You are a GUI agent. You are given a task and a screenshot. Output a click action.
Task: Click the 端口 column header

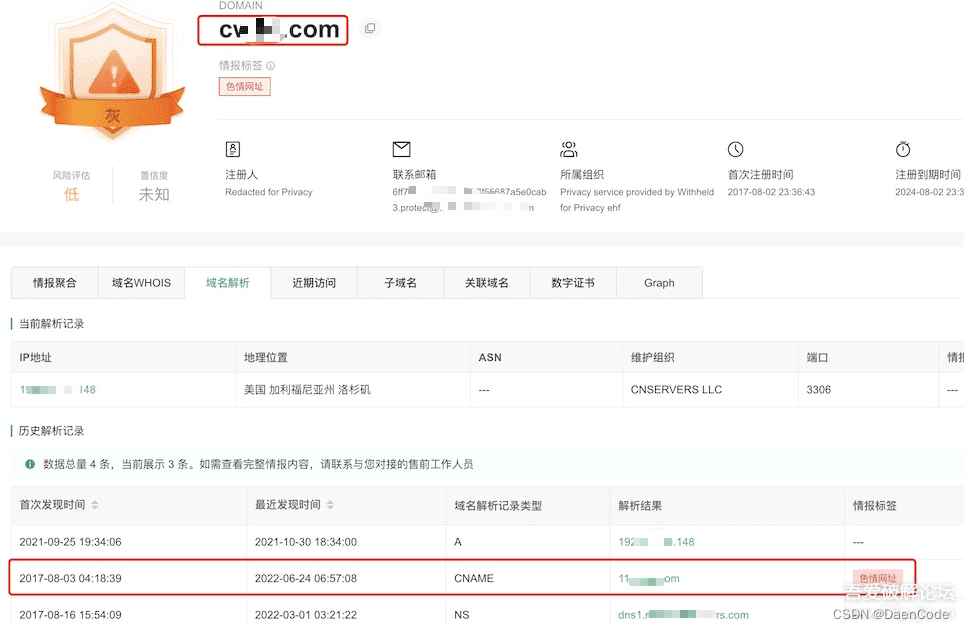tap(817, 357)
